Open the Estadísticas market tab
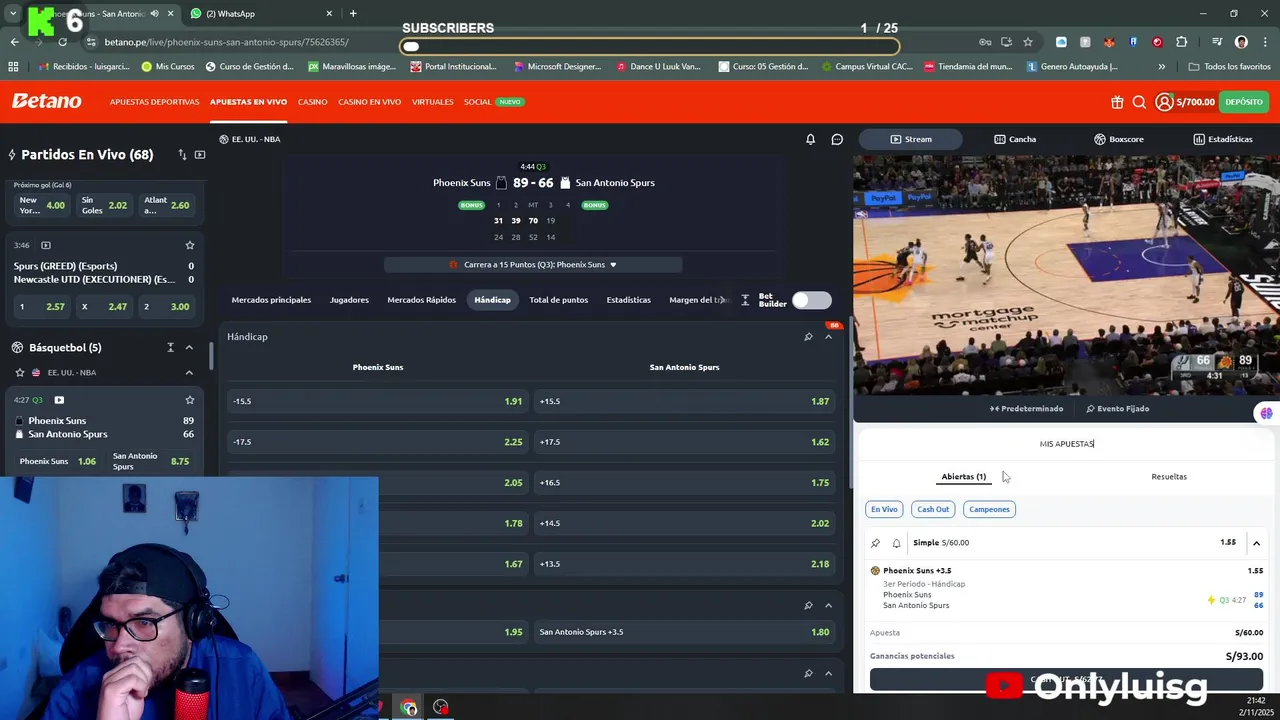Image resolution: width=1280 pixels, height=720 pixels. tap(628, 300)
